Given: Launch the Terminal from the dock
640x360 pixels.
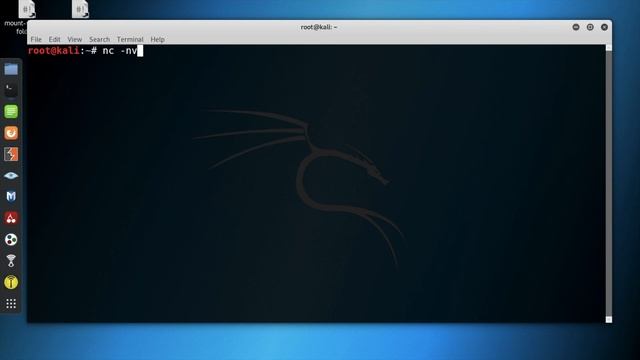Looking at the screenshot, I should click(x=11, y=90).
